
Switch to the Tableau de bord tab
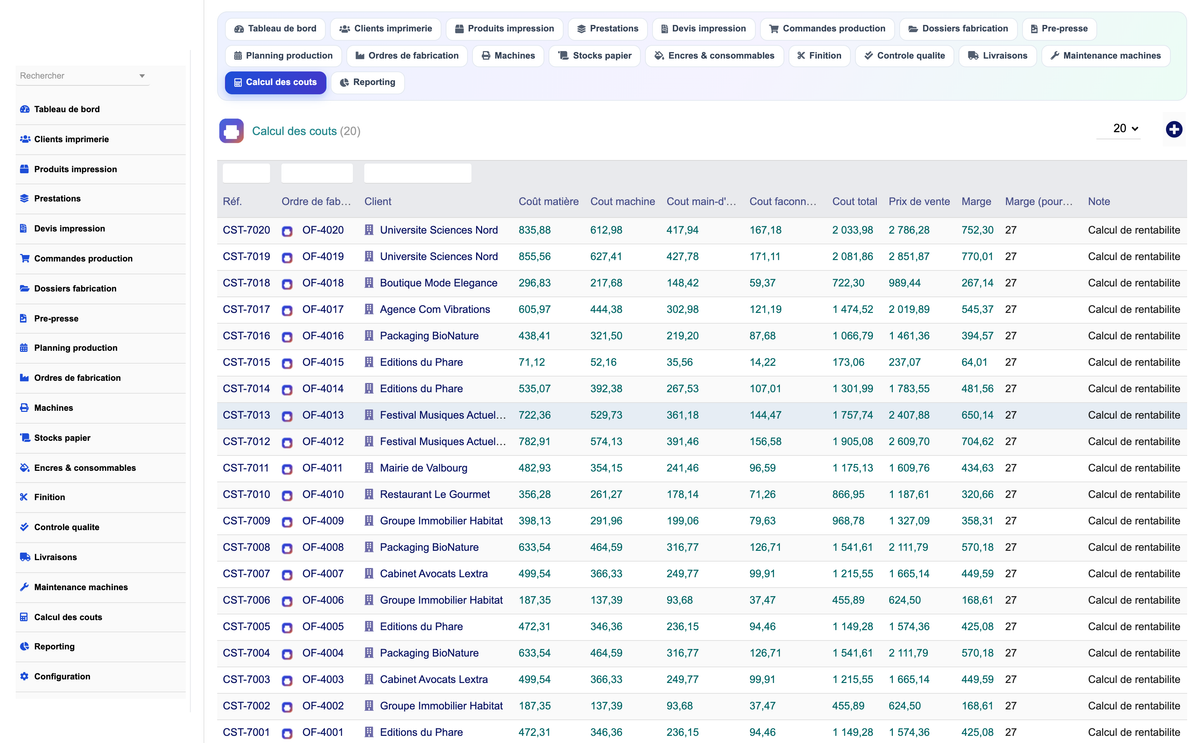(x=275, y=29)
